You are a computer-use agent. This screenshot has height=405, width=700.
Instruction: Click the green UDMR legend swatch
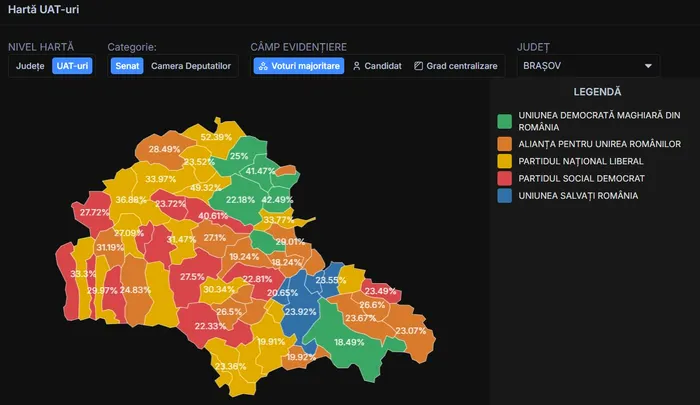coord(505,123)
